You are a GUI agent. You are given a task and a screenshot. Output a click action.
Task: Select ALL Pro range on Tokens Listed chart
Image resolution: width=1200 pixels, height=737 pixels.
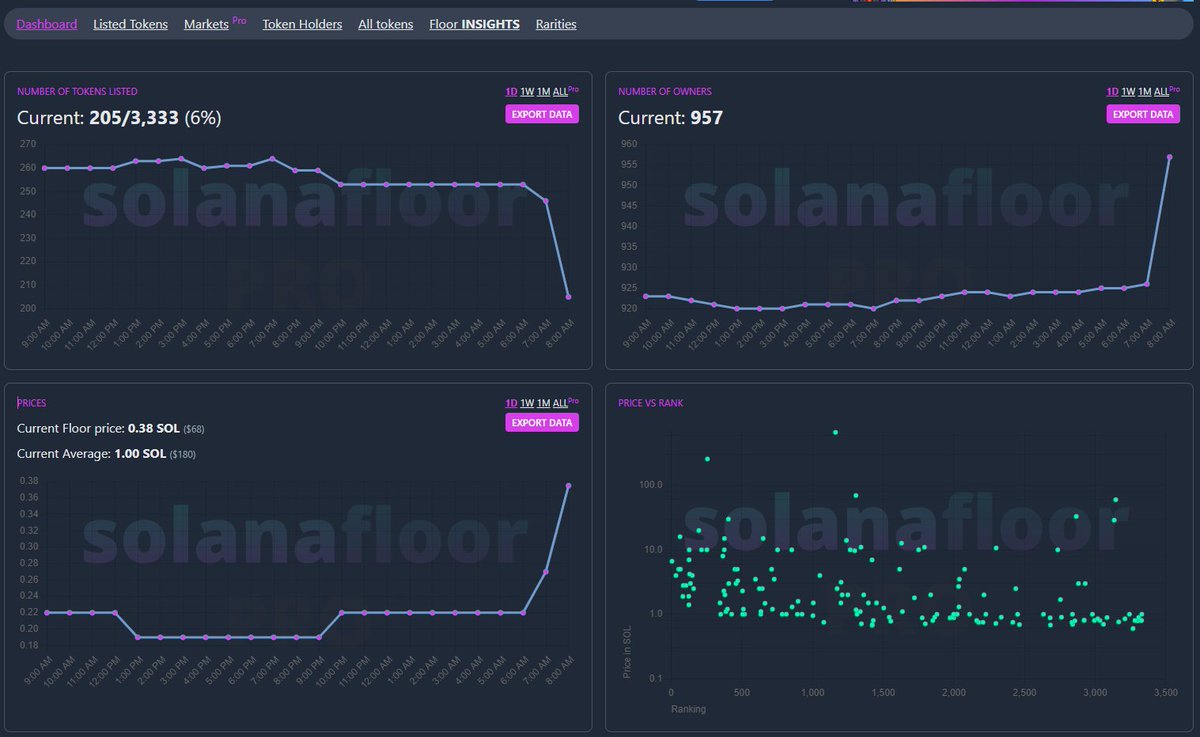tap(566, 91)
